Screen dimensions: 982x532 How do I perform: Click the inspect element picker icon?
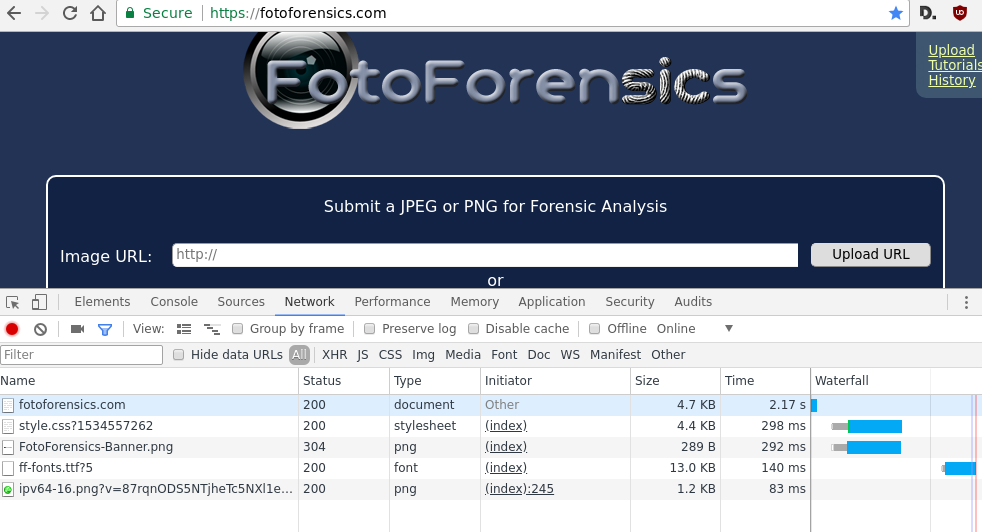(x=13, y=302)
